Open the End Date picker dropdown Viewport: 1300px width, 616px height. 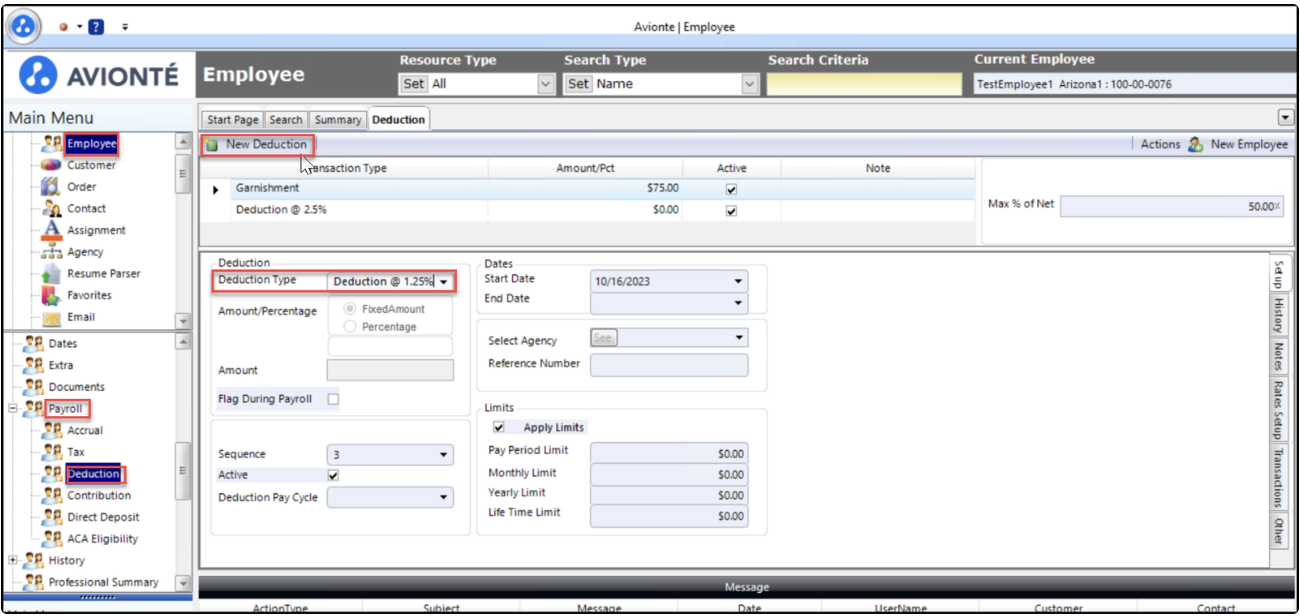pos(738,302)
